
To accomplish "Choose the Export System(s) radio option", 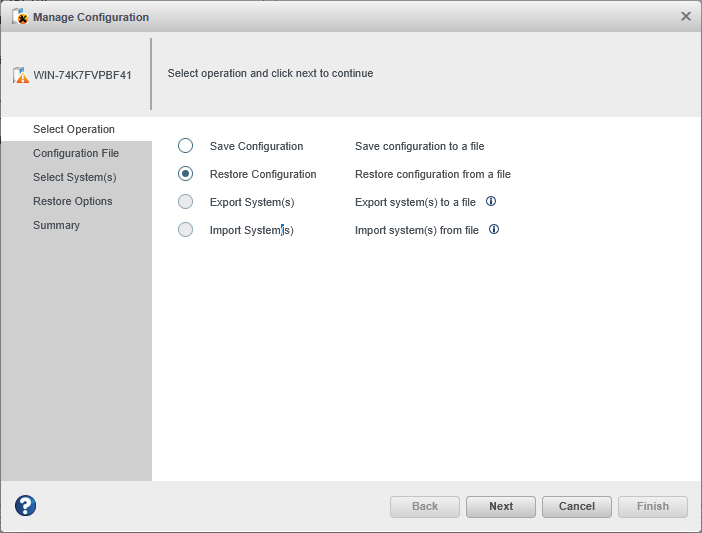I will (185, 202).
